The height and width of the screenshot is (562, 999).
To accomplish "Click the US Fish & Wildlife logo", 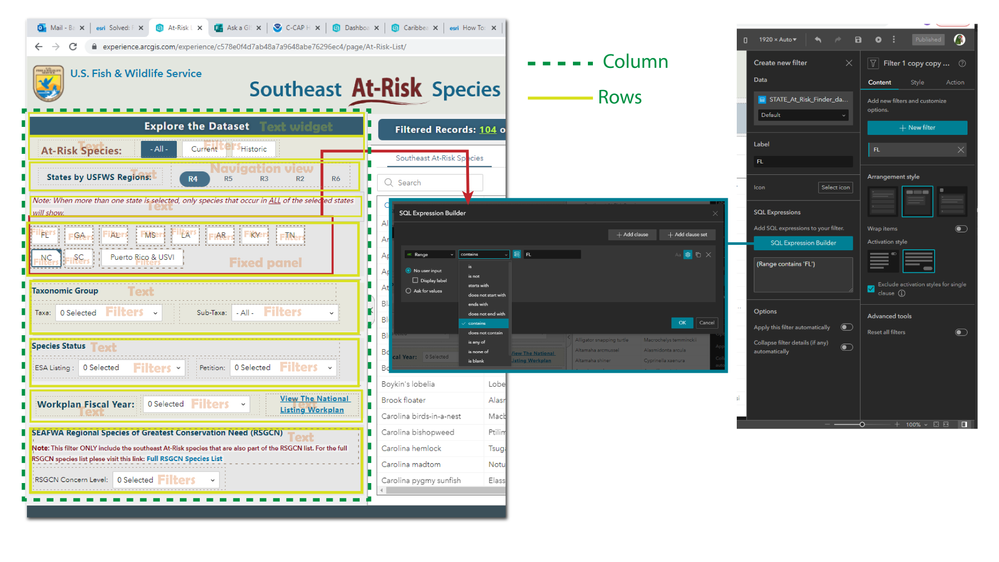I will tap(48, 83).
